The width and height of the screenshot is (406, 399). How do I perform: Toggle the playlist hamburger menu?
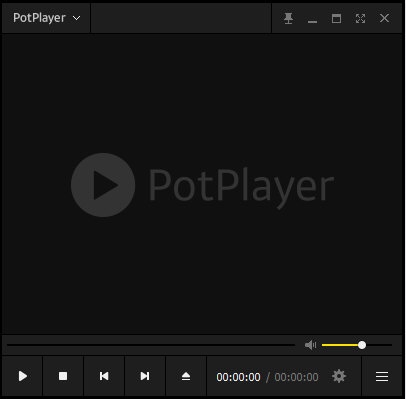(x=382, y=376)
